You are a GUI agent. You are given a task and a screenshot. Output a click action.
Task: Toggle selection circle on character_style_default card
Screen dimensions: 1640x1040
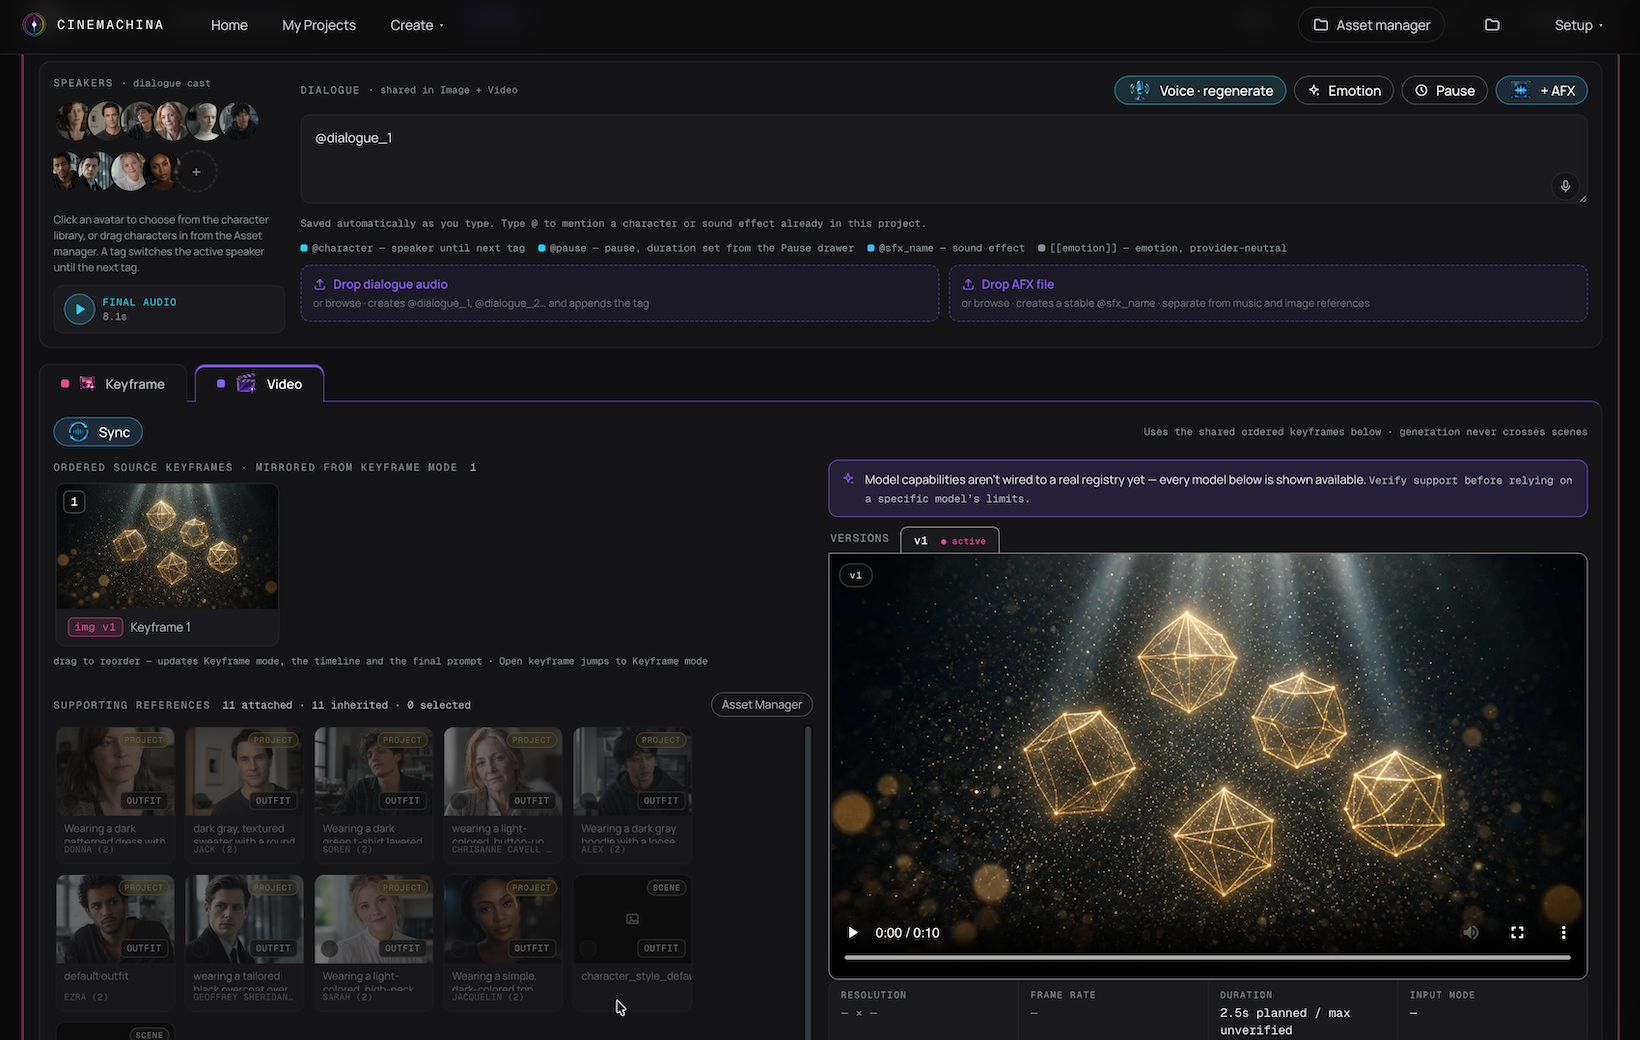pos(588,948)
